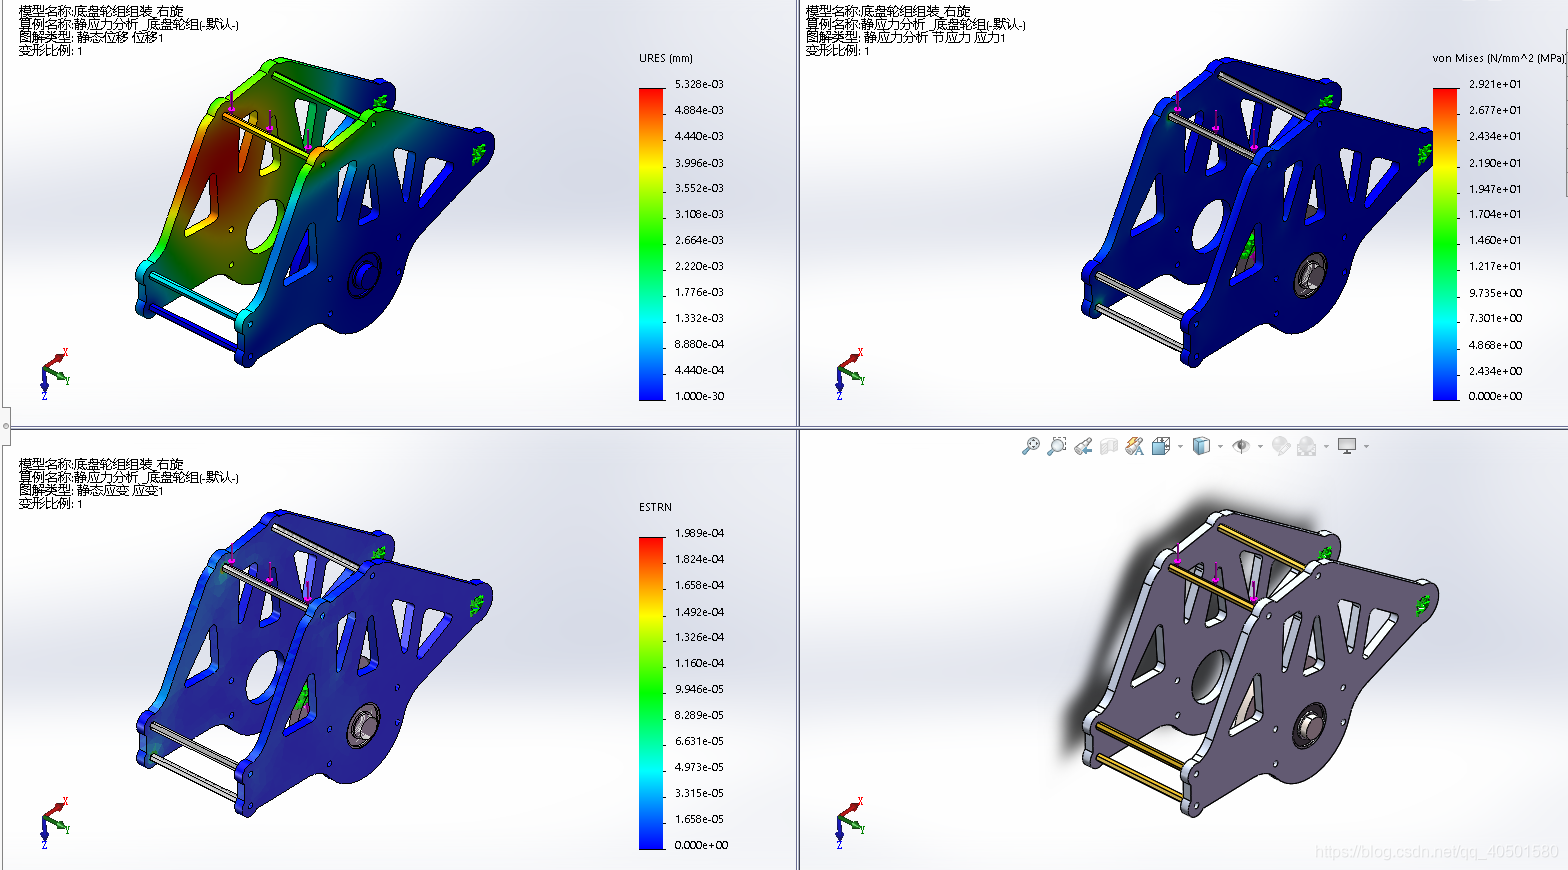Click maximum displacement value "5.328e-03"
Viewport: 1568px width, 870px height.
pyautogui.click(x=699, y=84)
